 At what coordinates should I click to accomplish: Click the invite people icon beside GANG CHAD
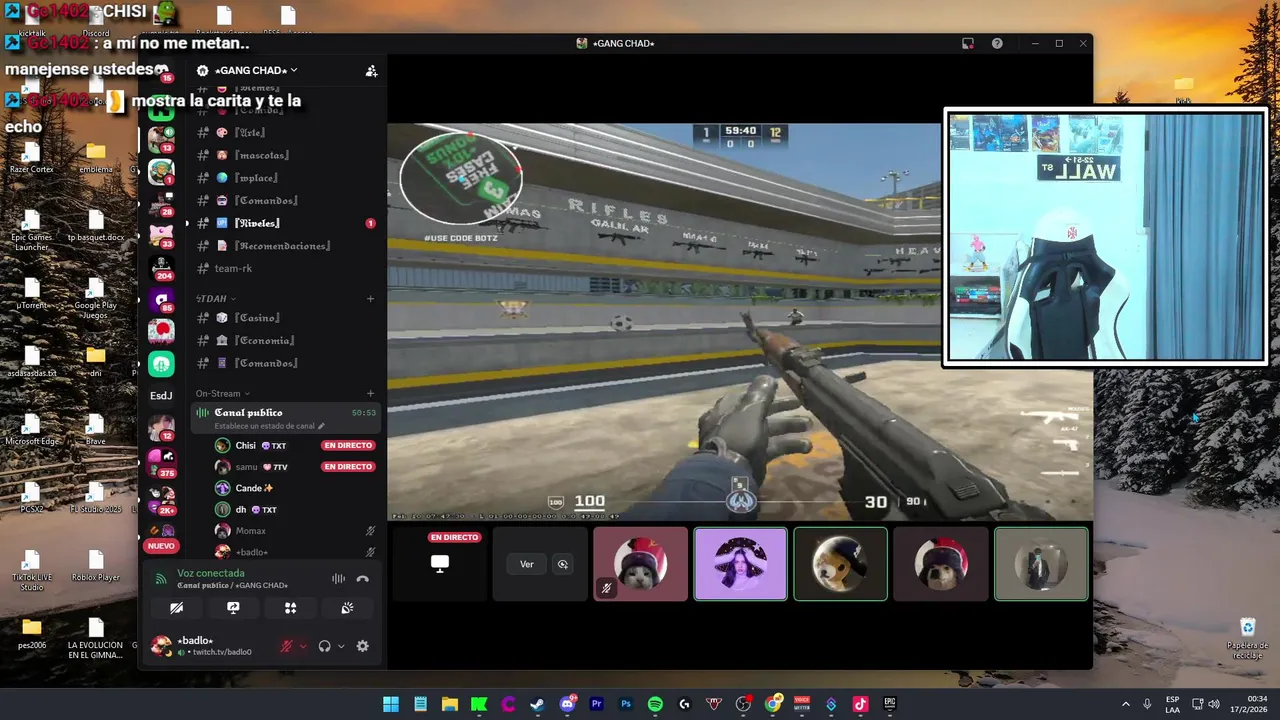pyautogui.click(x=371, y=71)
